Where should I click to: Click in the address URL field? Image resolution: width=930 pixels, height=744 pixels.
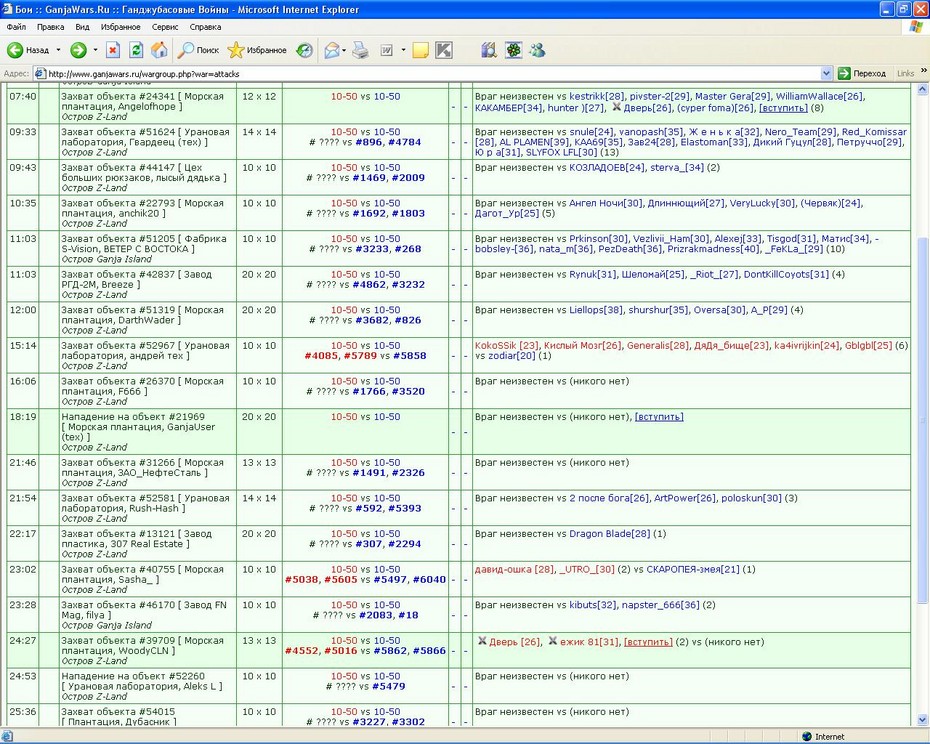point(427,74)
